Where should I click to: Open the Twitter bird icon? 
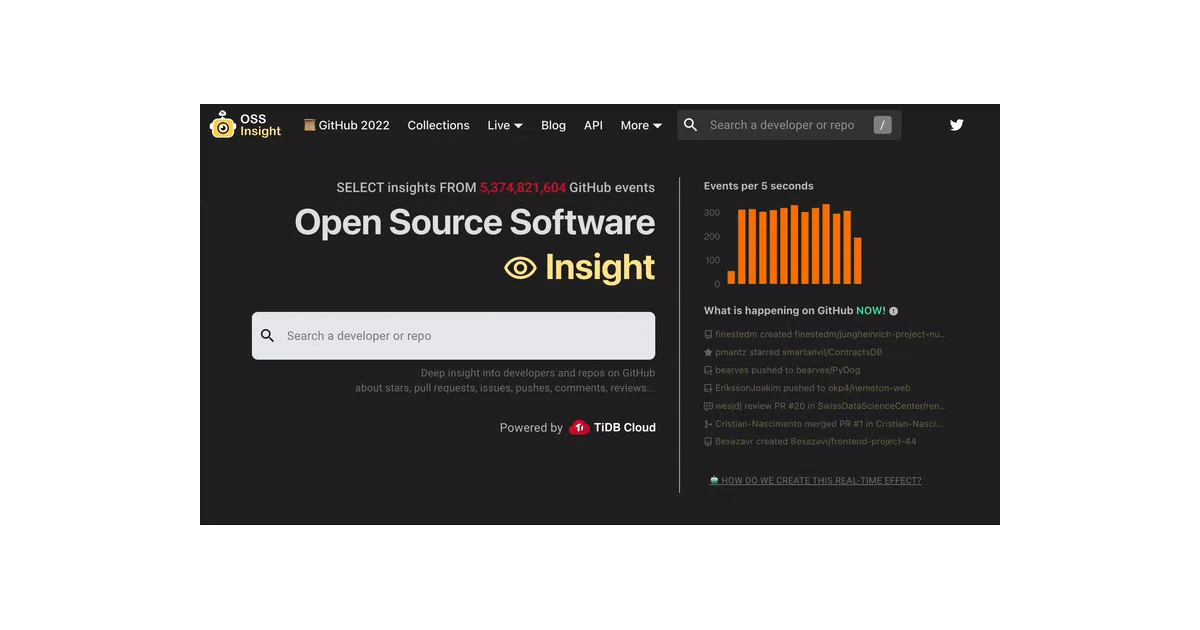(x=957, y=125)
